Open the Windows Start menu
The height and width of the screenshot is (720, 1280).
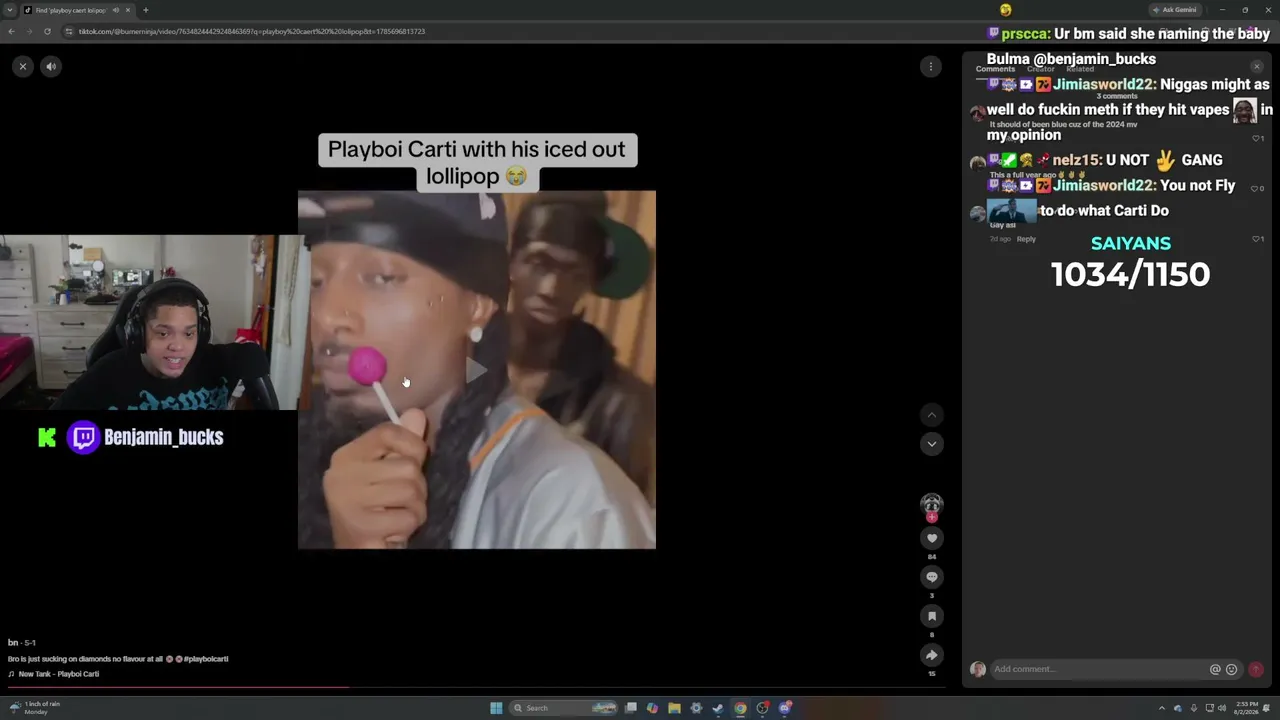496,708
